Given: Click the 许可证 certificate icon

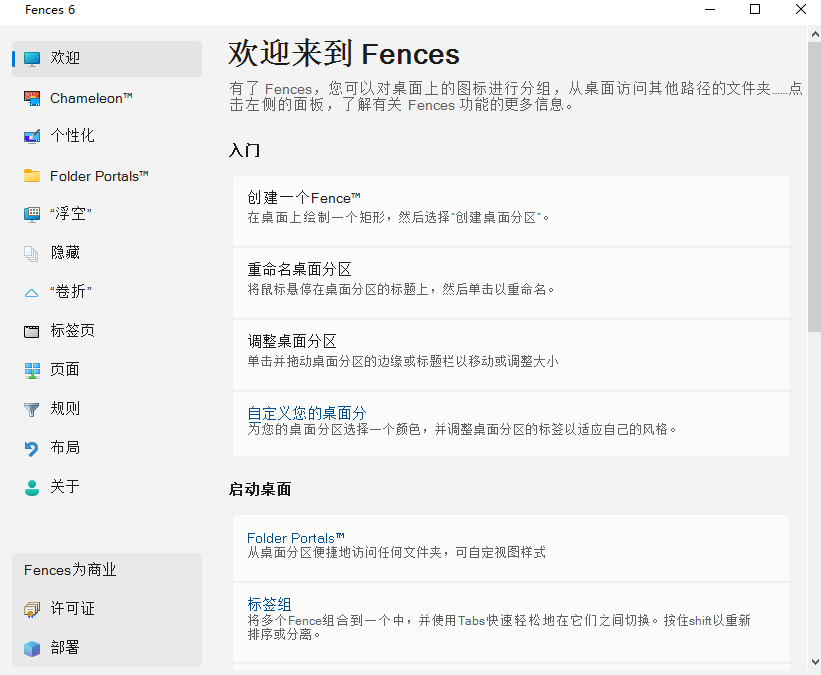Looking at the screenshot, I should [x=32, y=609].
